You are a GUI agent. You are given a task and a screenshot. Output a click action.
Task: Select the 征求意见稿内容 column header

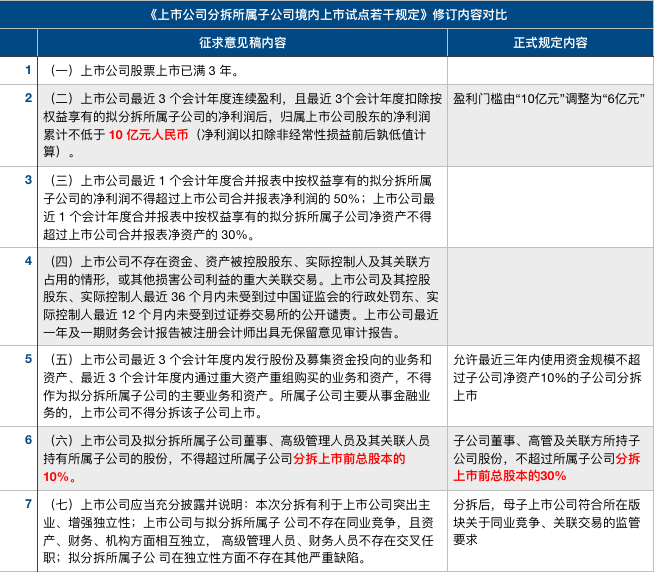[x=241, y=43]
